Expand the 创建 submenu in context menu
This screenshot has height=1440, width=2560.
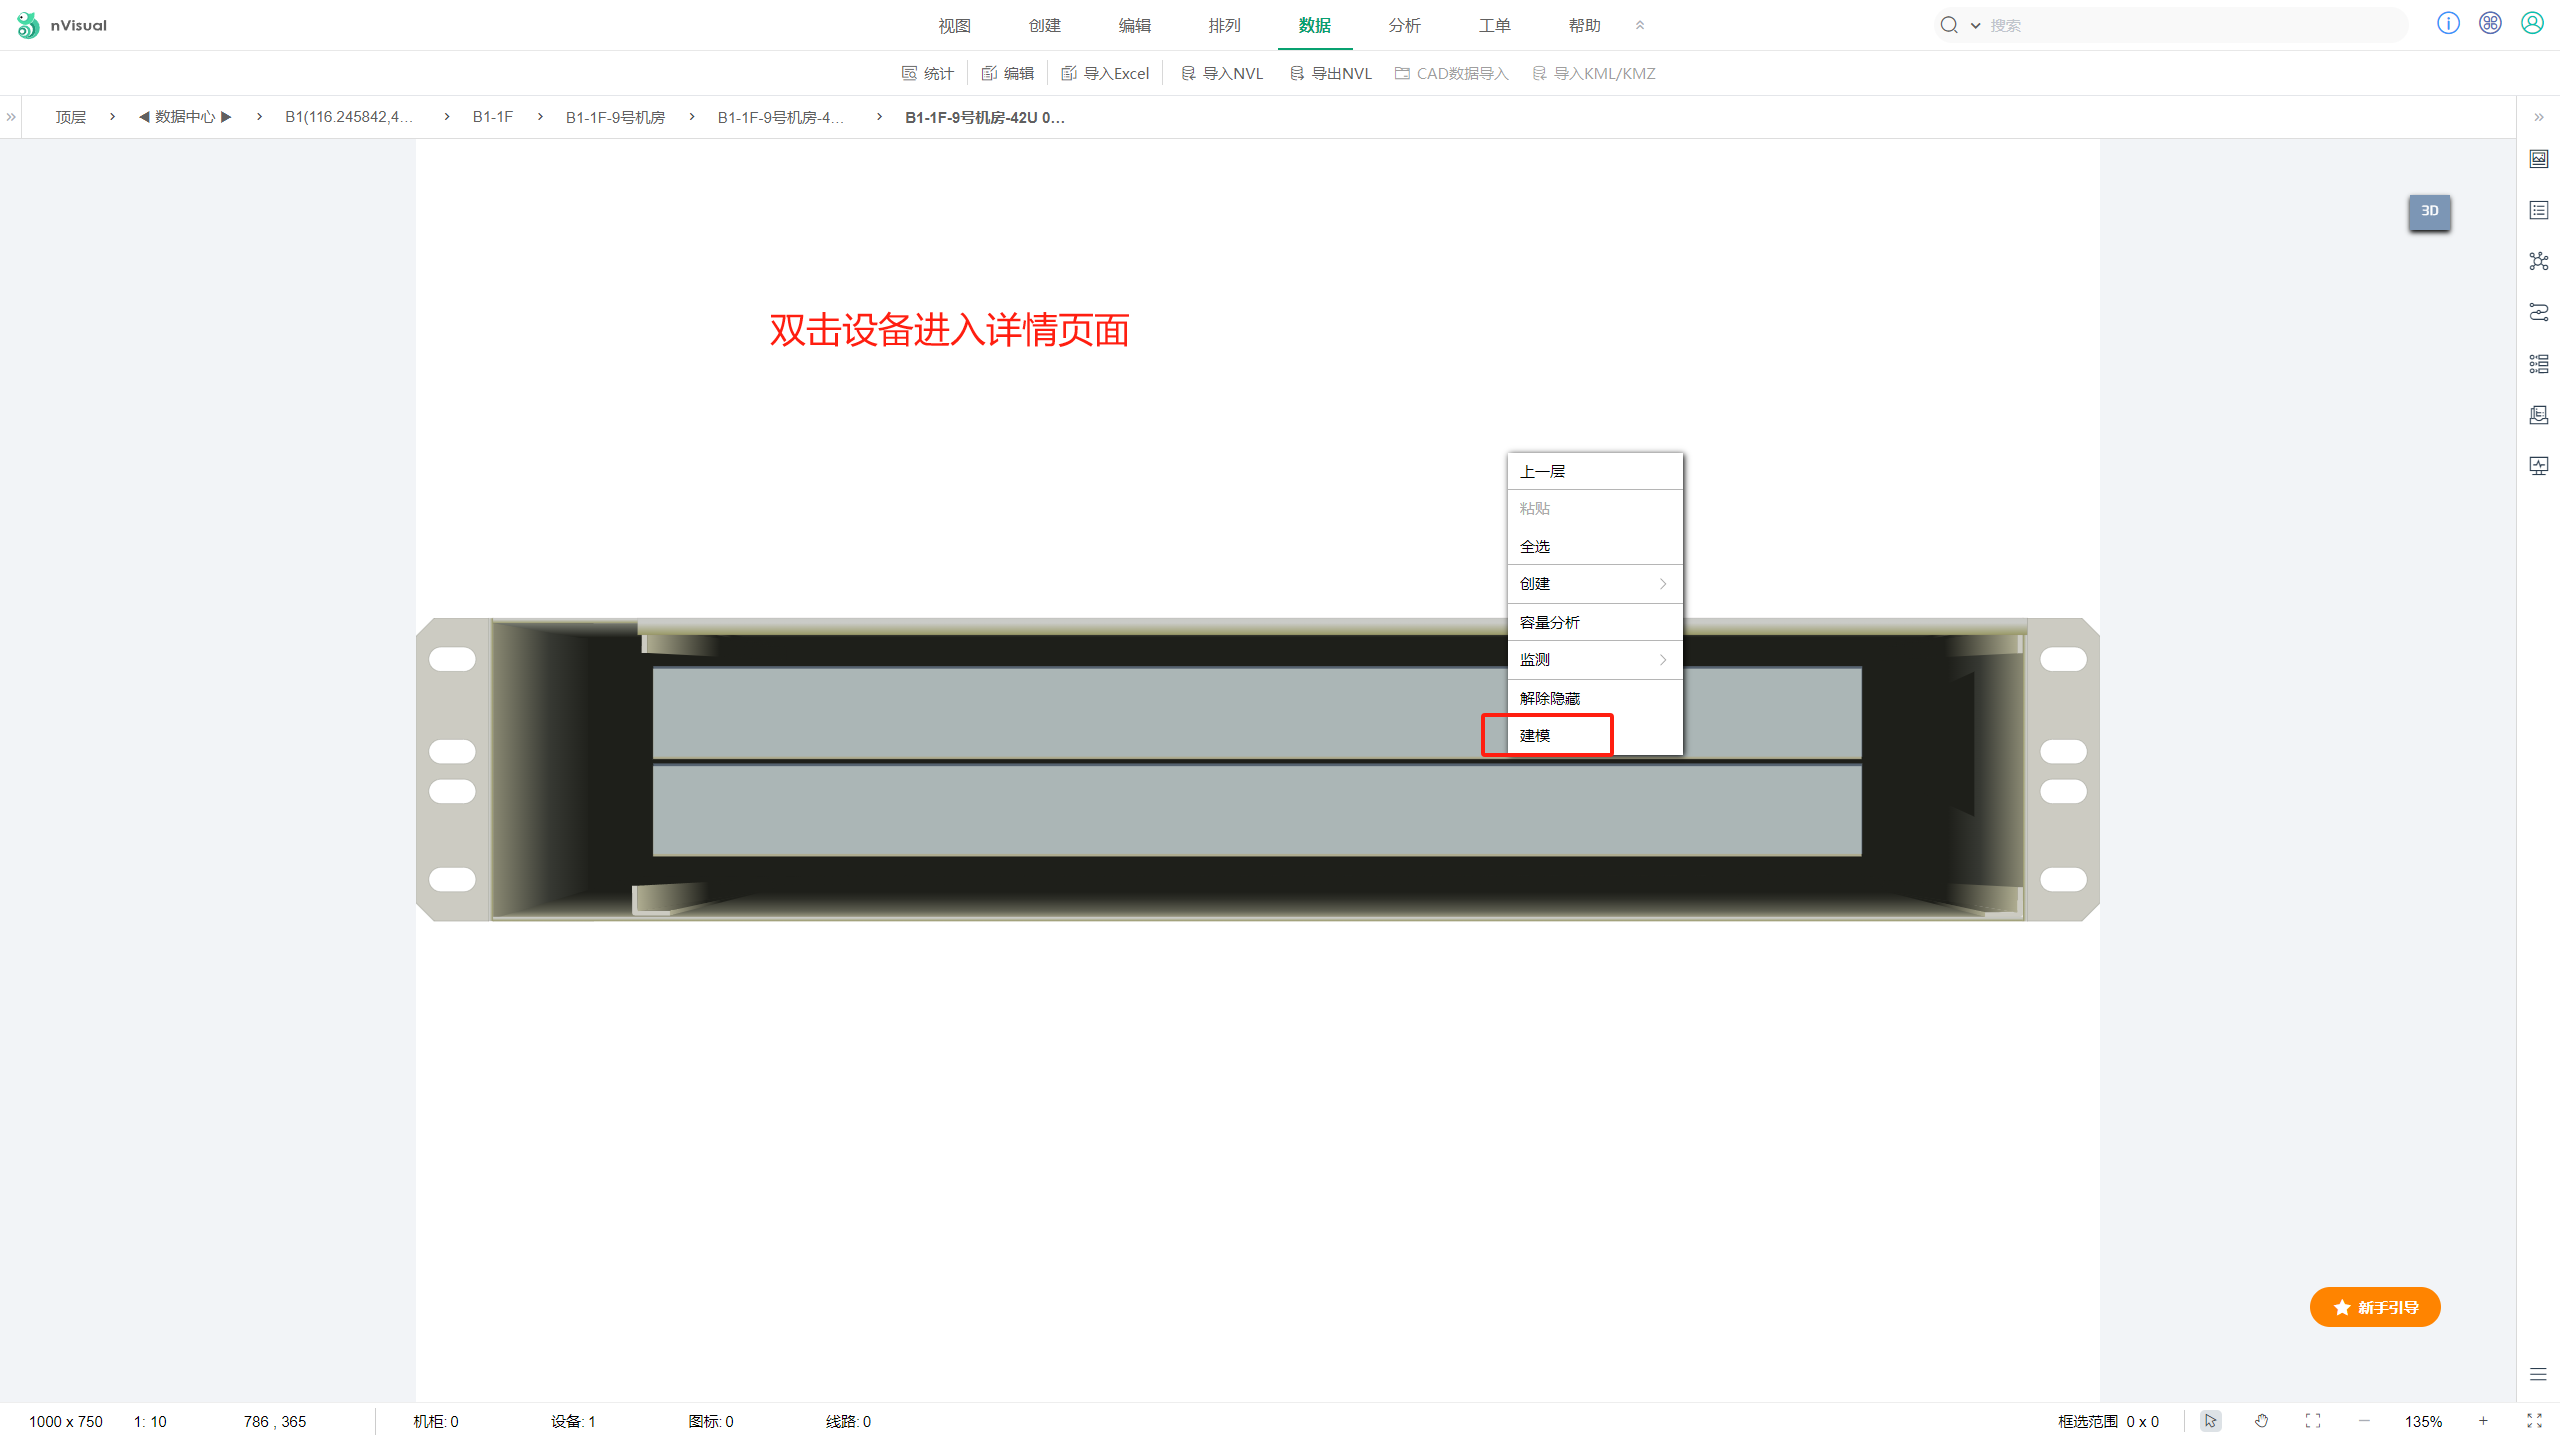point(1594,584)
